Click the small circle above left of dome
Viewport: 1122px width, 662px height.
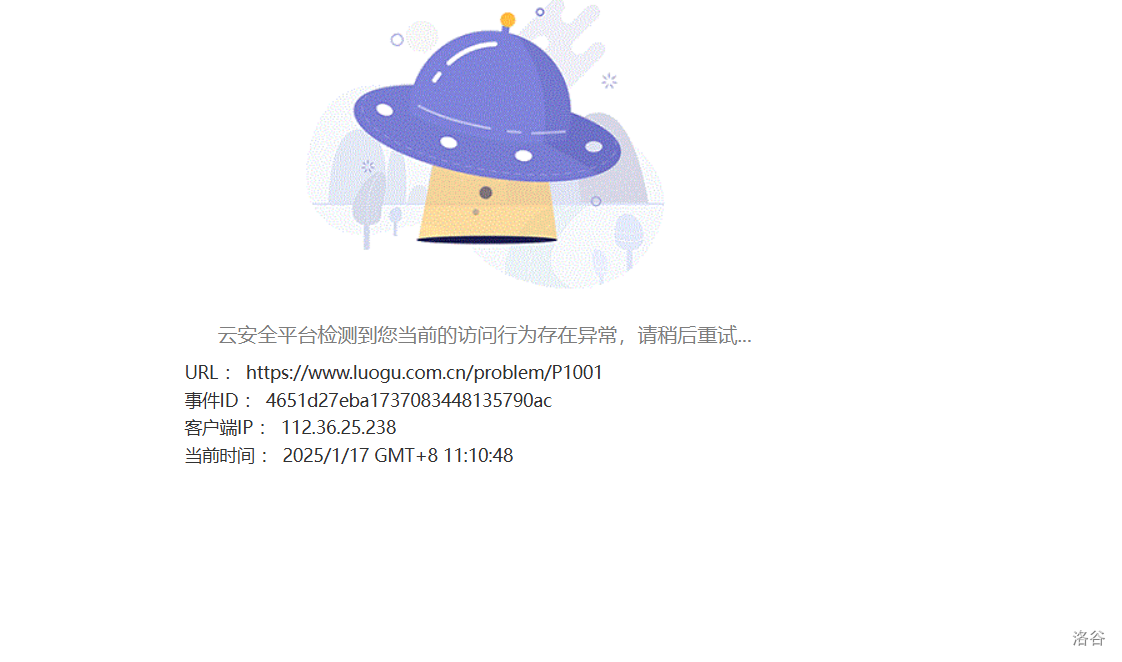pos(397,40)
